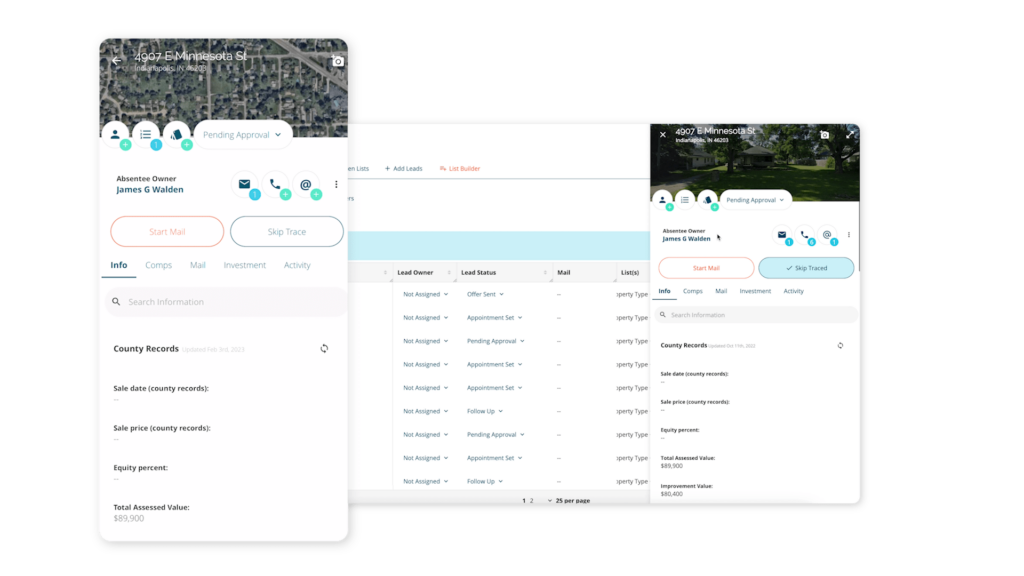Click the back arrow on the property card
Image resolution: width=1024 pixels, height=576 pixels.
pos(116,60)
